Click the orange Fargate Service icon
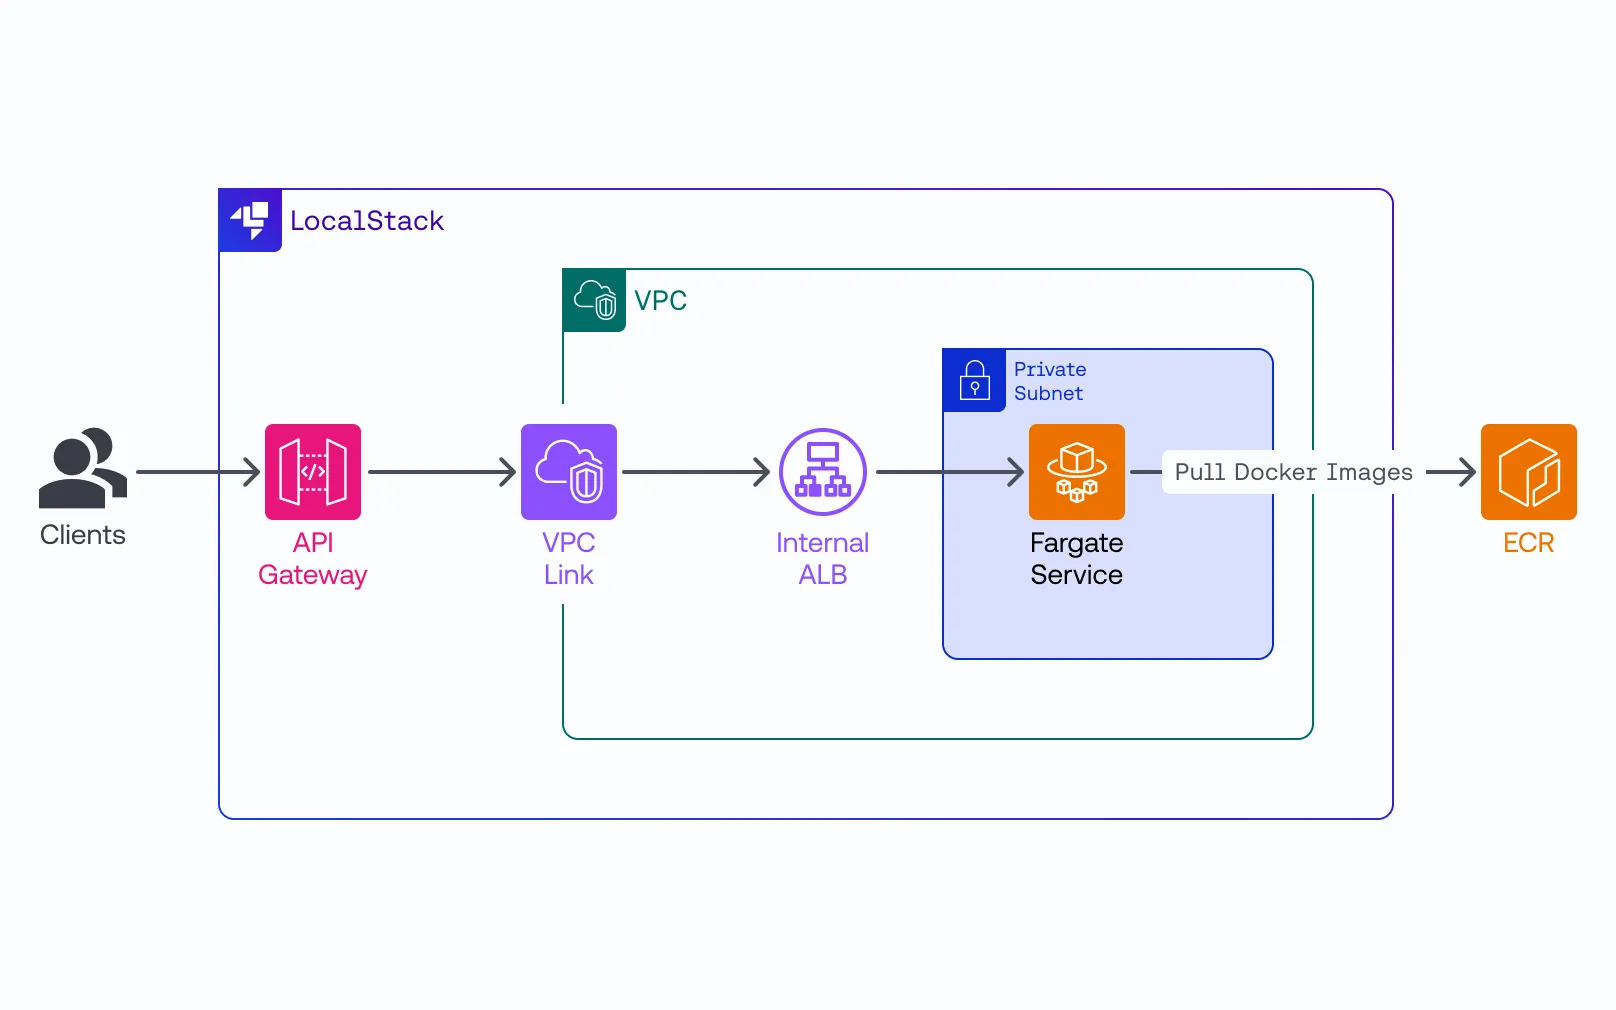The width and height of the screenshot is (1616, 1010). pyautogui.click(x=1076, y=472)
